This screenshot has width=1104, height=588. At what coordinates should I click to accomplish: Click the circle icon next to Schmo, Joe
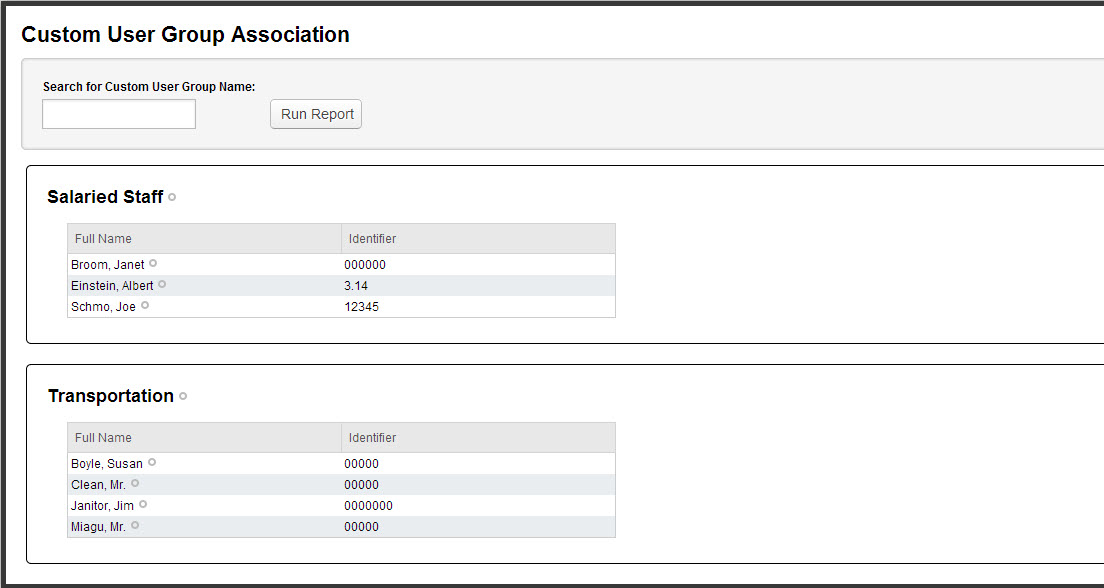(x=145, y=306)
